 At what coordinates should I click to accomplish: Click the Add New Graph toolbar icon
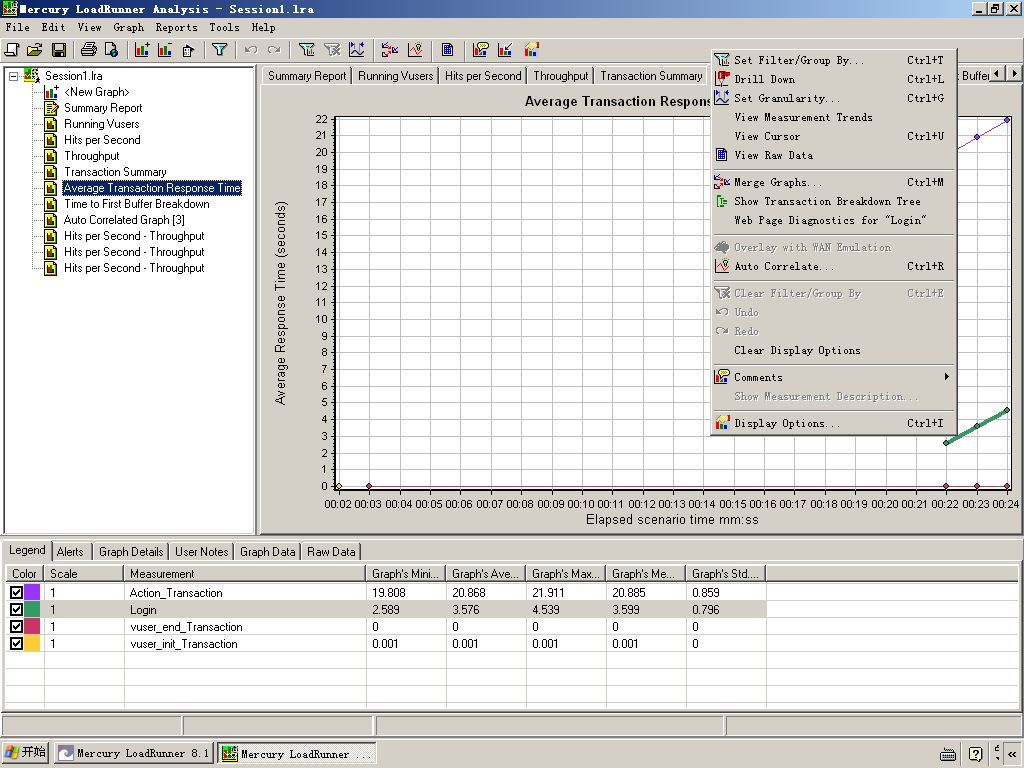pos(142,50)
